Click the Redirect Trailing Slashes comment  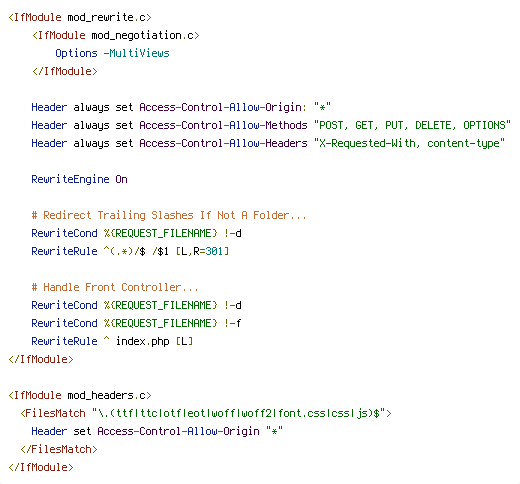pos(169,215)
